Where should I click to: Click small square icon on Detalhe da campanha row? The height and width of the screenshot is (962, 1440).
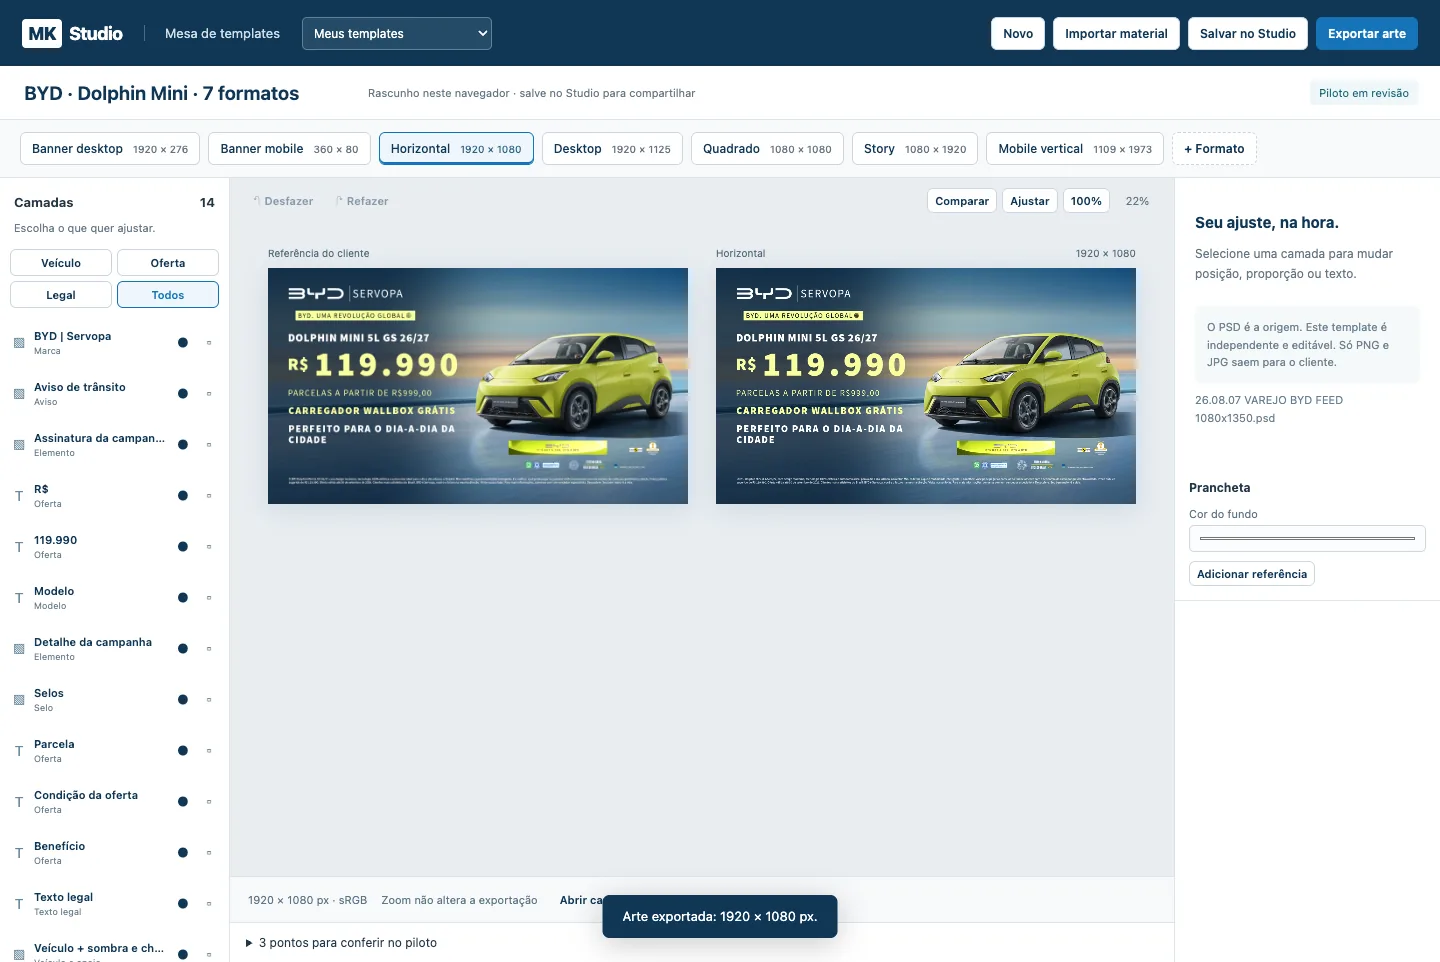point(209,649)
